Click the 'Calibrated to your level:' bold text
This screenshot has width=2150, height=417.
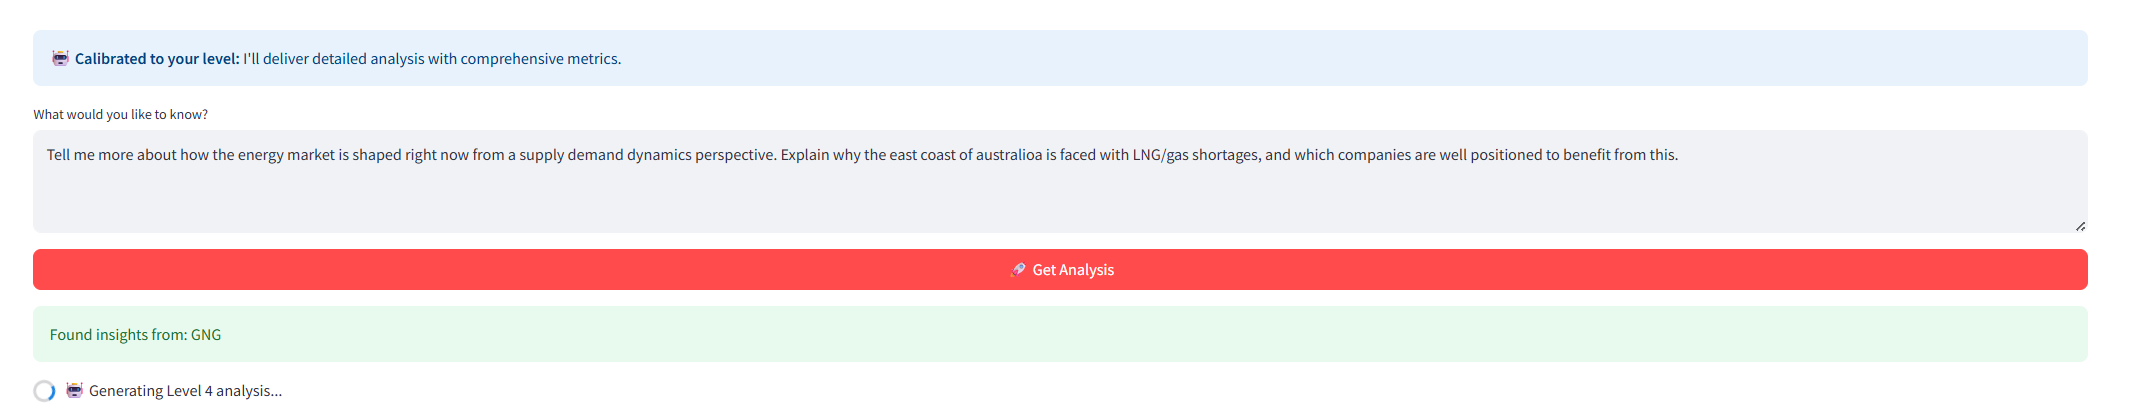(x=157, y=59)
